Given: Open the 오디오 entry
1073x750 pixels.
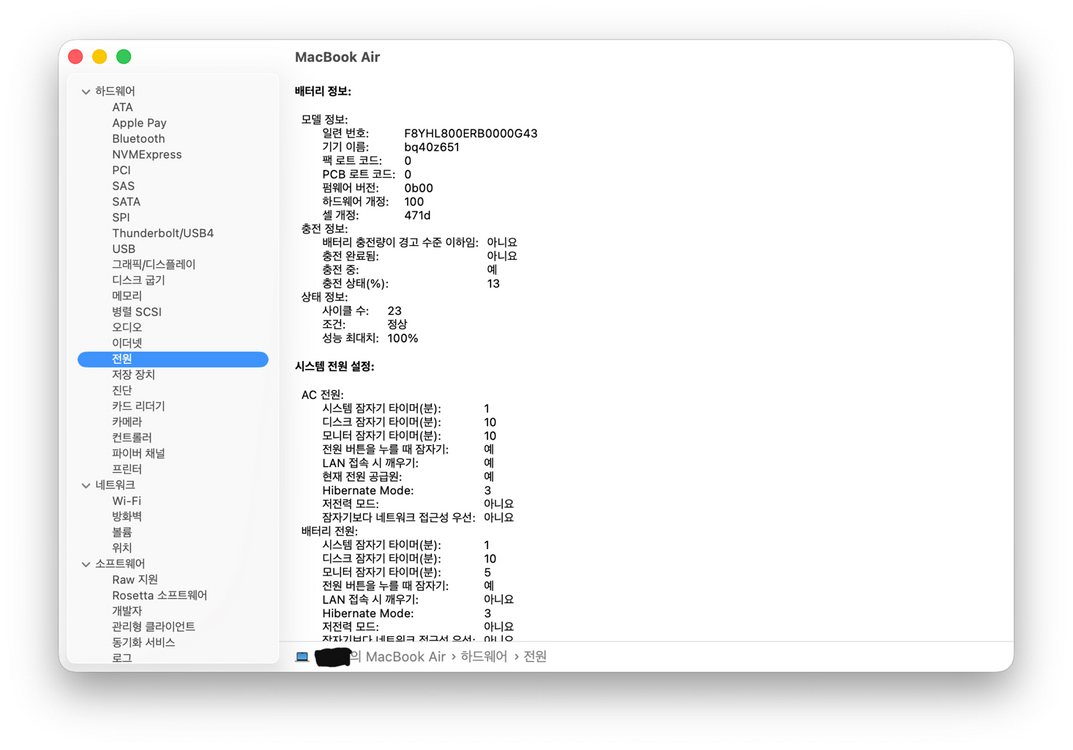Looking at the screenshot, I should pos(127,327).
